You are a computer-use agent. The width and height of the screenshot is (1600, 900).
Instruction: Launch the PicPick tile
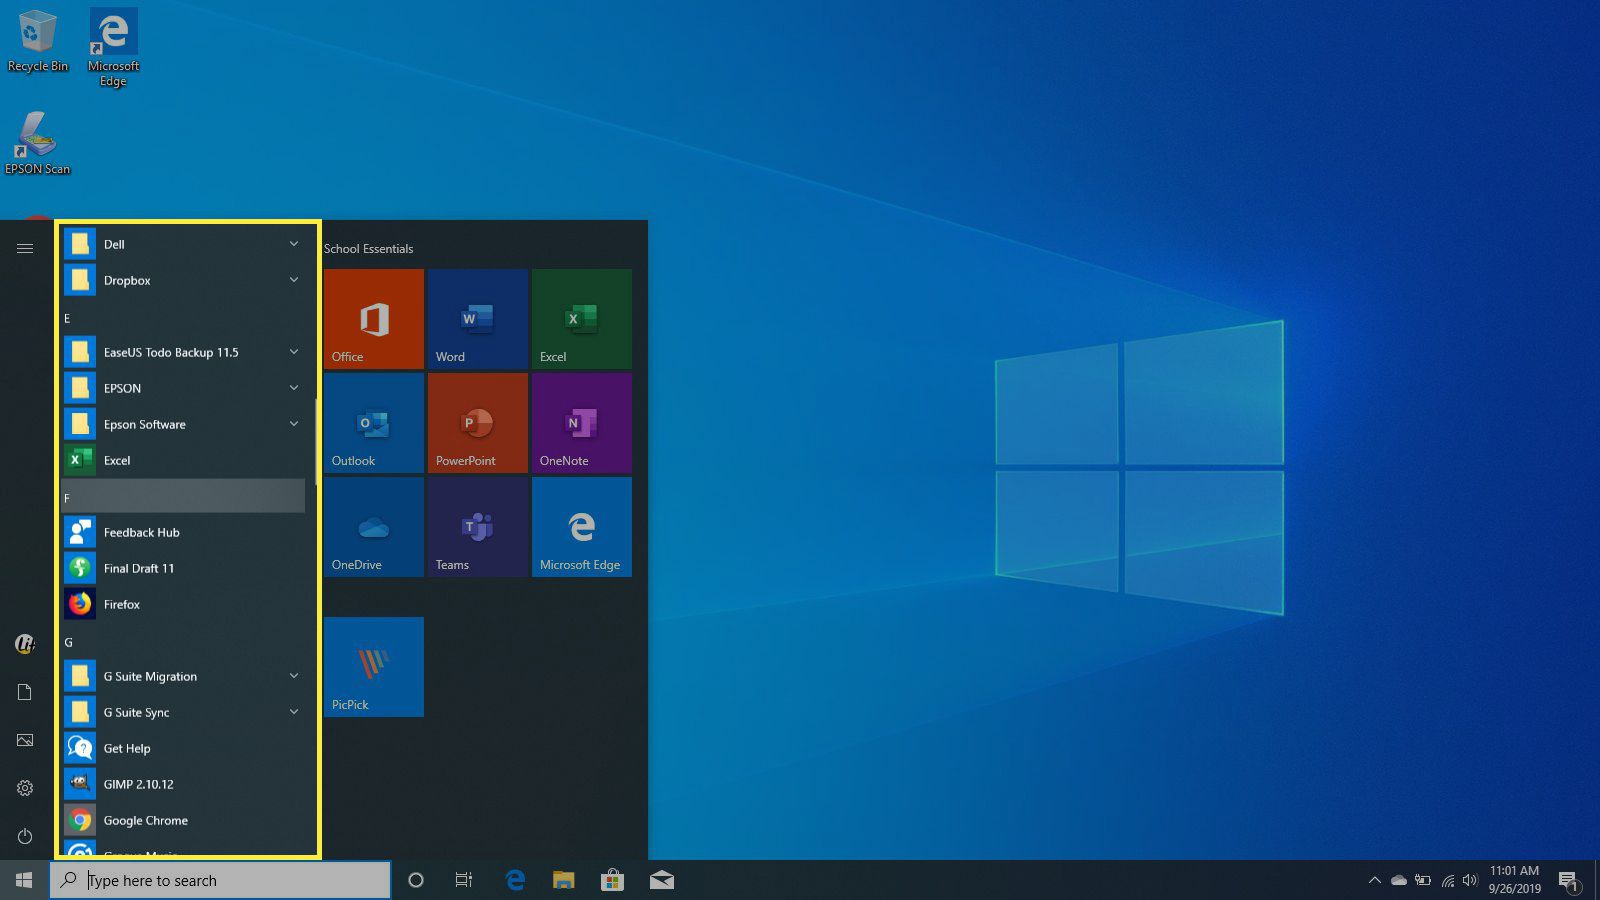click(374, 667)
